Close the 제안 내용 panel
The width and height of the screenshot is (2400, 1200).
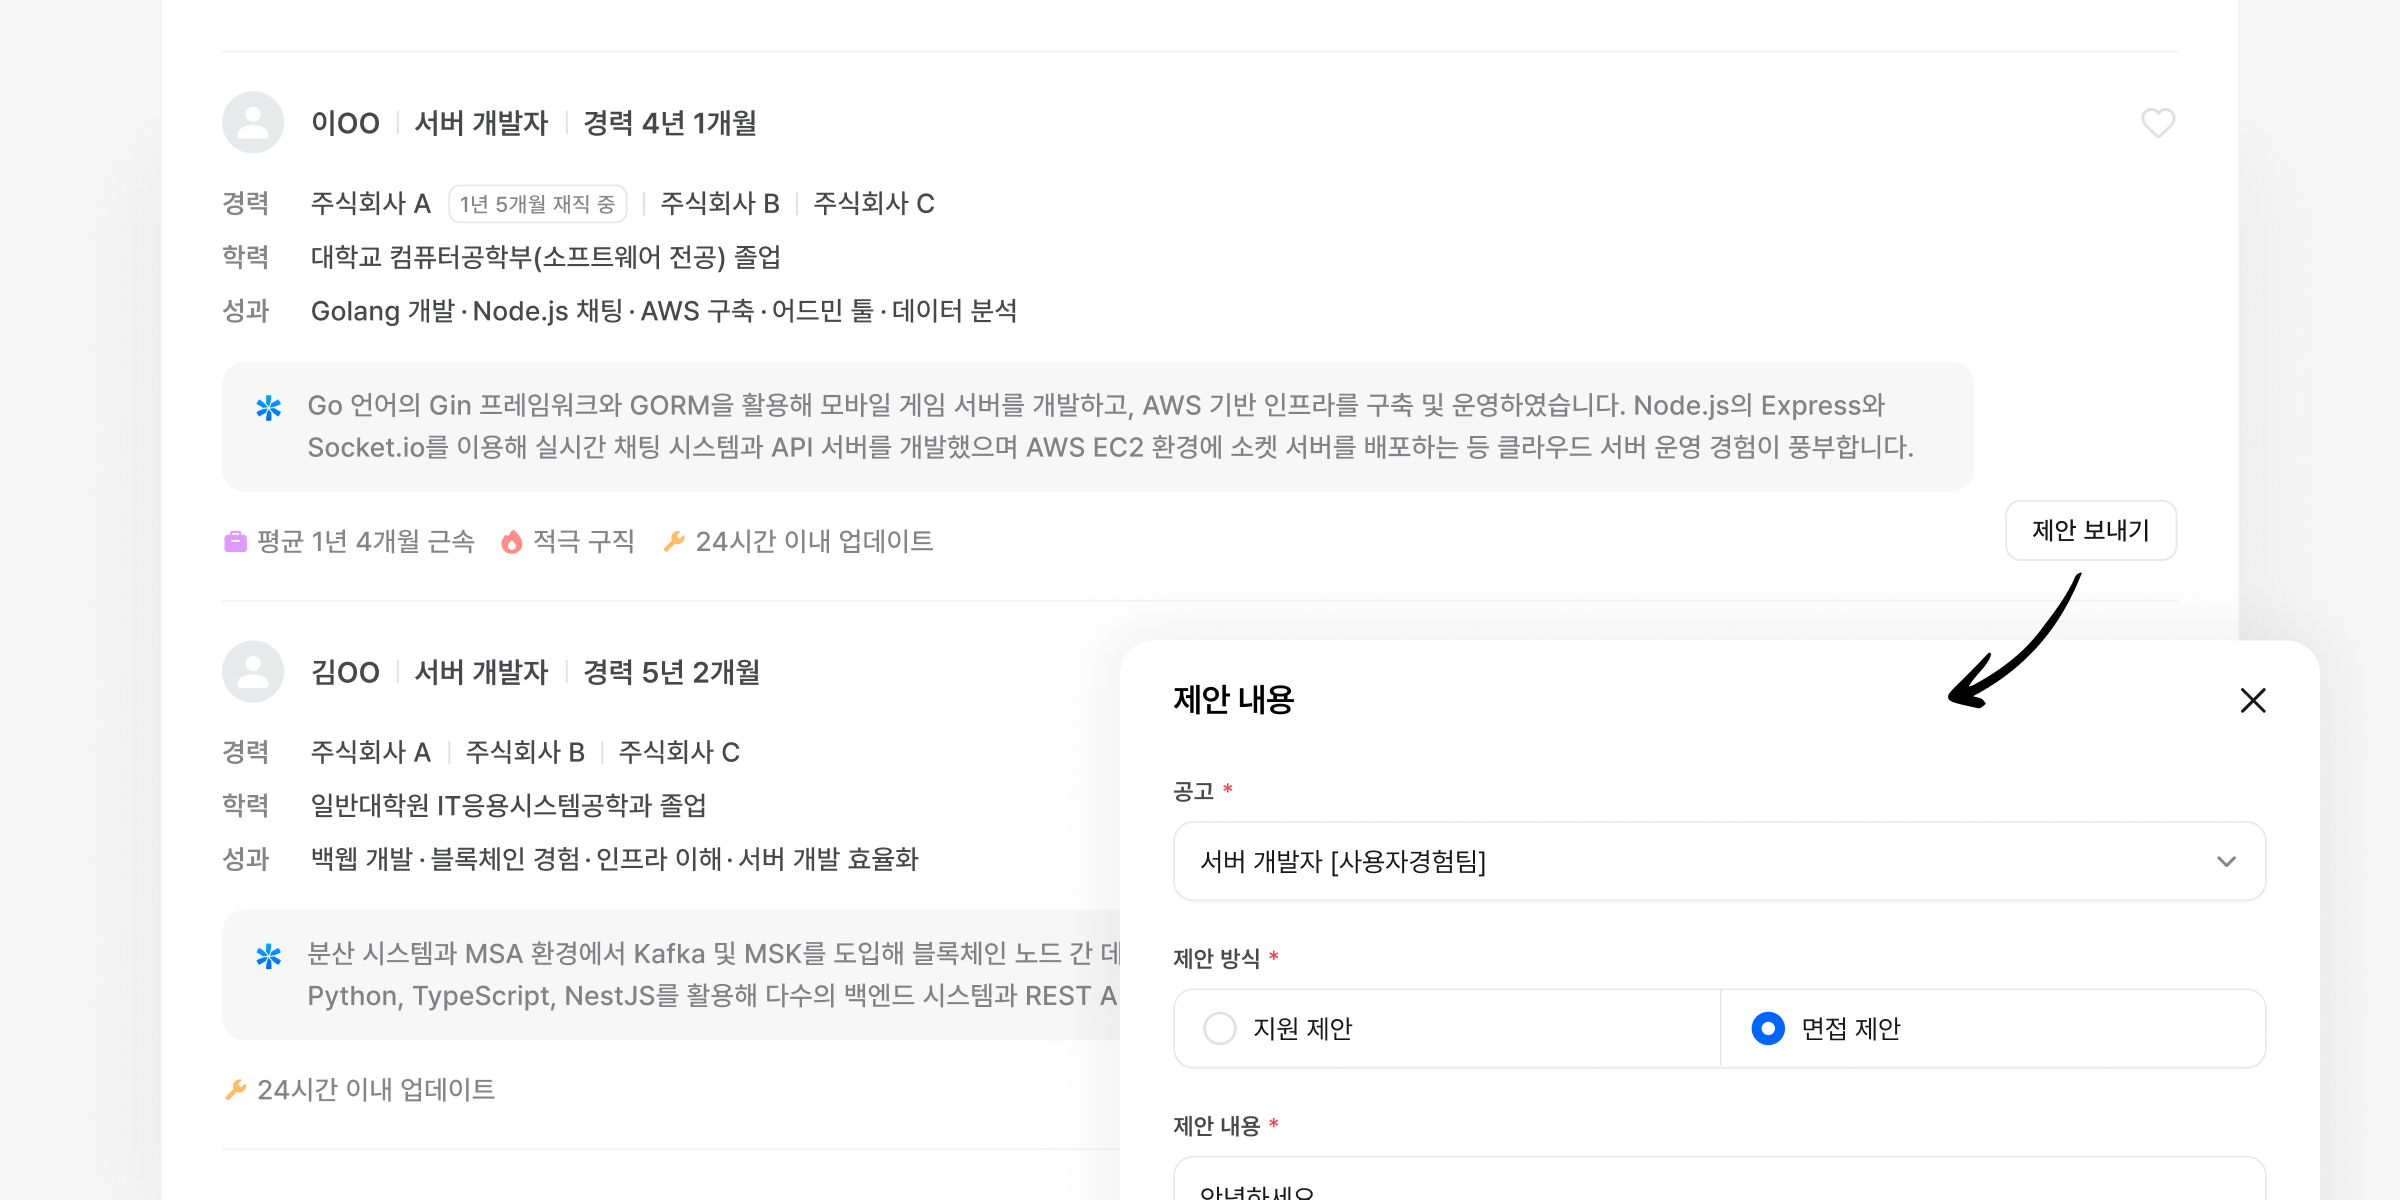coord(2253,700)
